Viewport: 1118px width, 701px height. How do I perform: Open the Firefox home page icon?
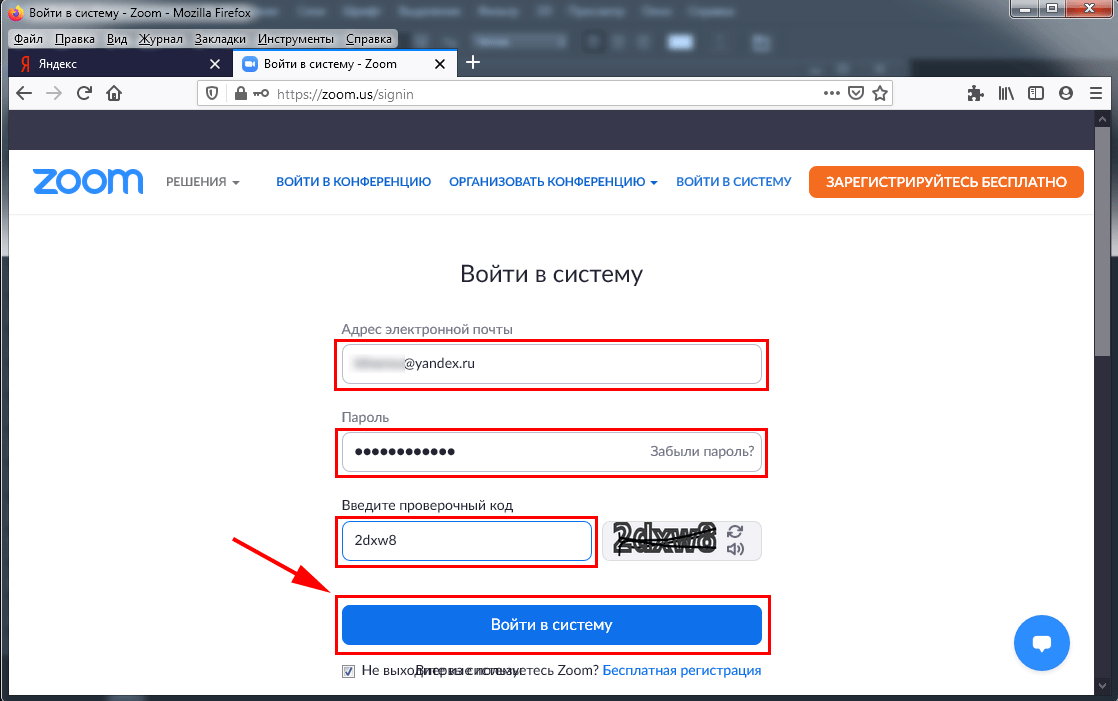point(114,93)
